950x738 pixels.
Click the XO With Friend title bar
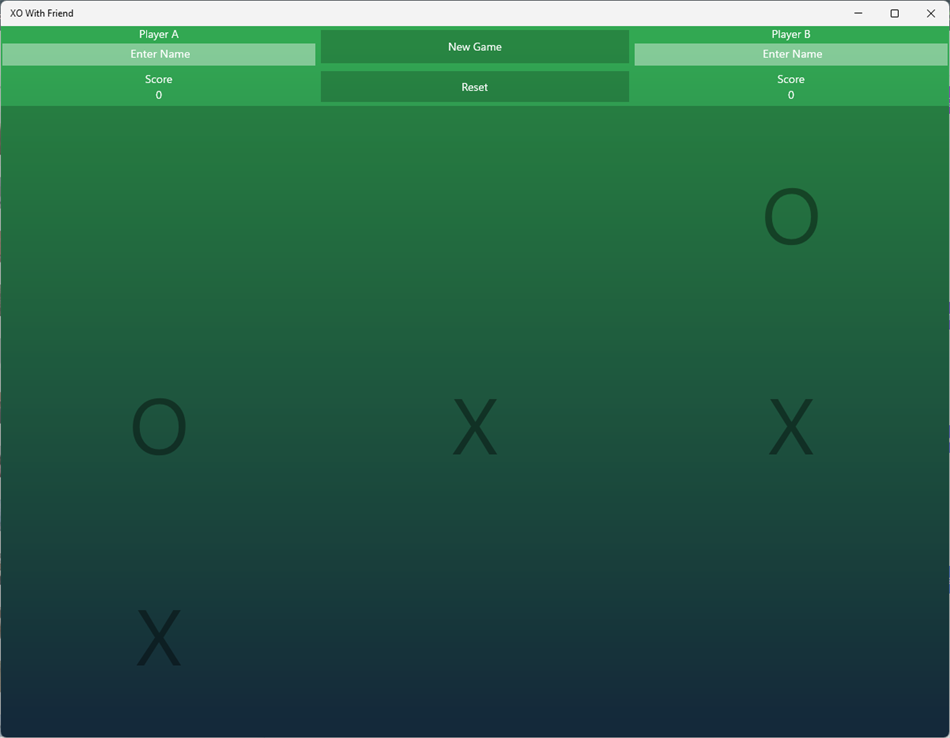400,13
